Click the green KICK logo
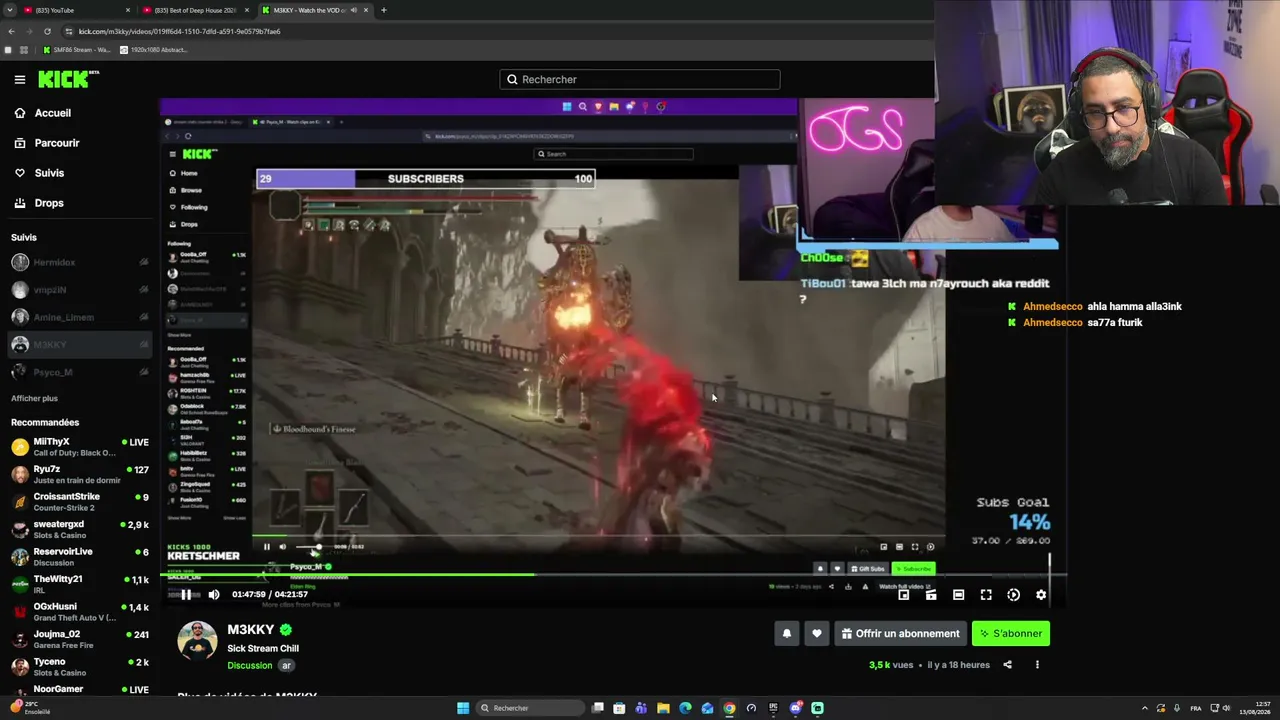This screenshot has width=1280, height=720. [x=68, y=79]
